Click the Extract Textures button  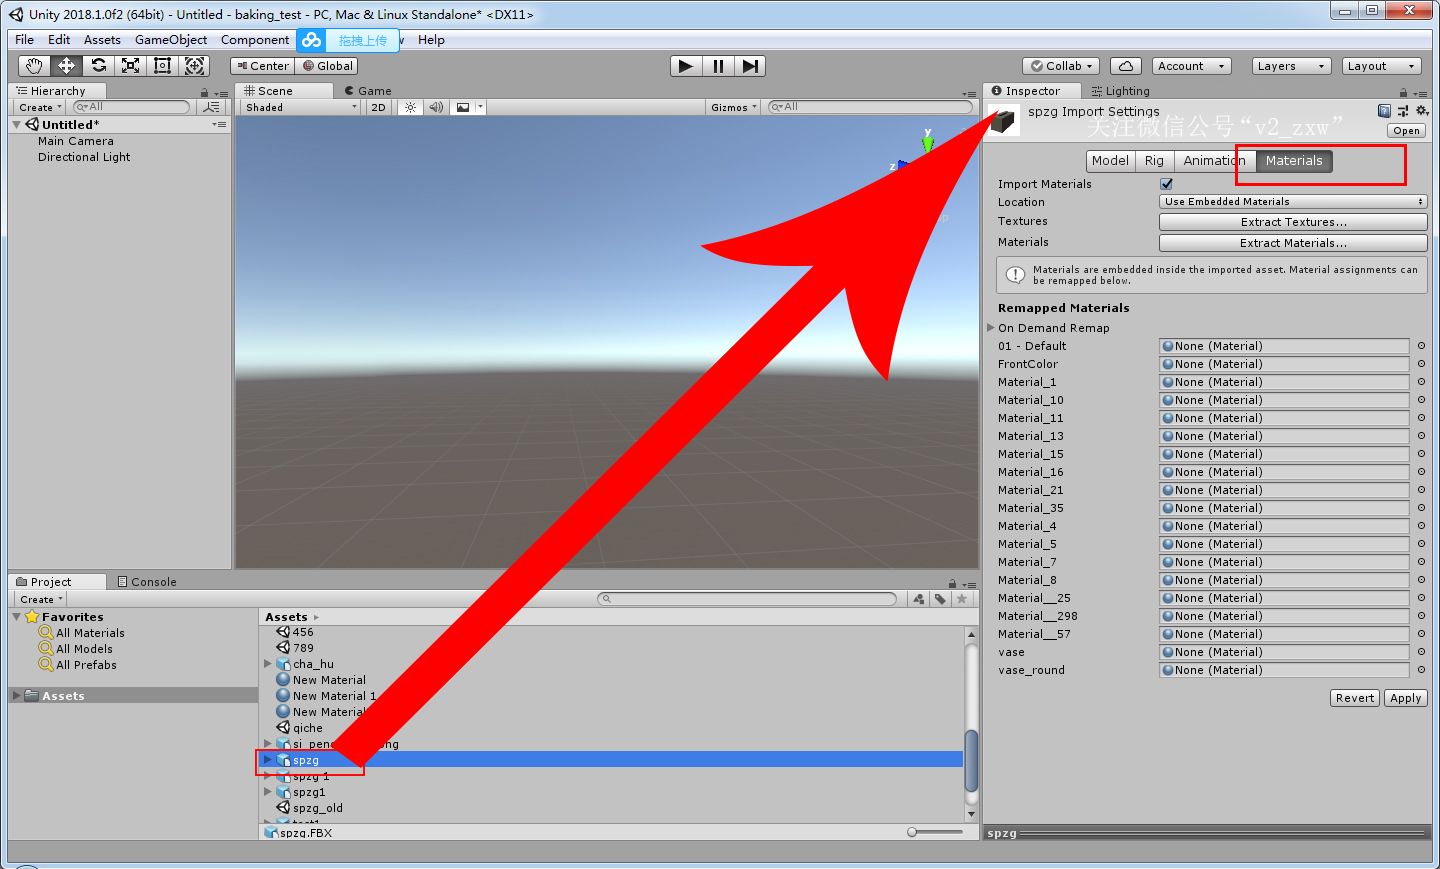[1293, 222]
